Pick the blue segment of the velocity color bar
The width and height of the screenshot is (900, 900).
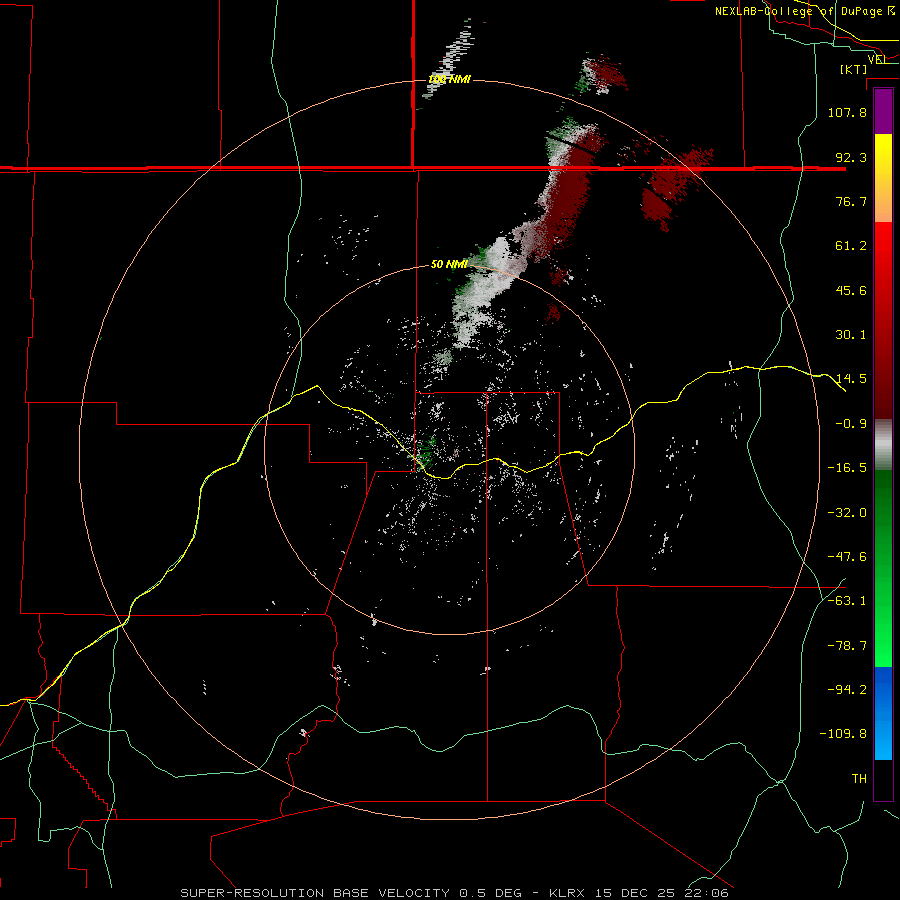(x=883, y=713)
